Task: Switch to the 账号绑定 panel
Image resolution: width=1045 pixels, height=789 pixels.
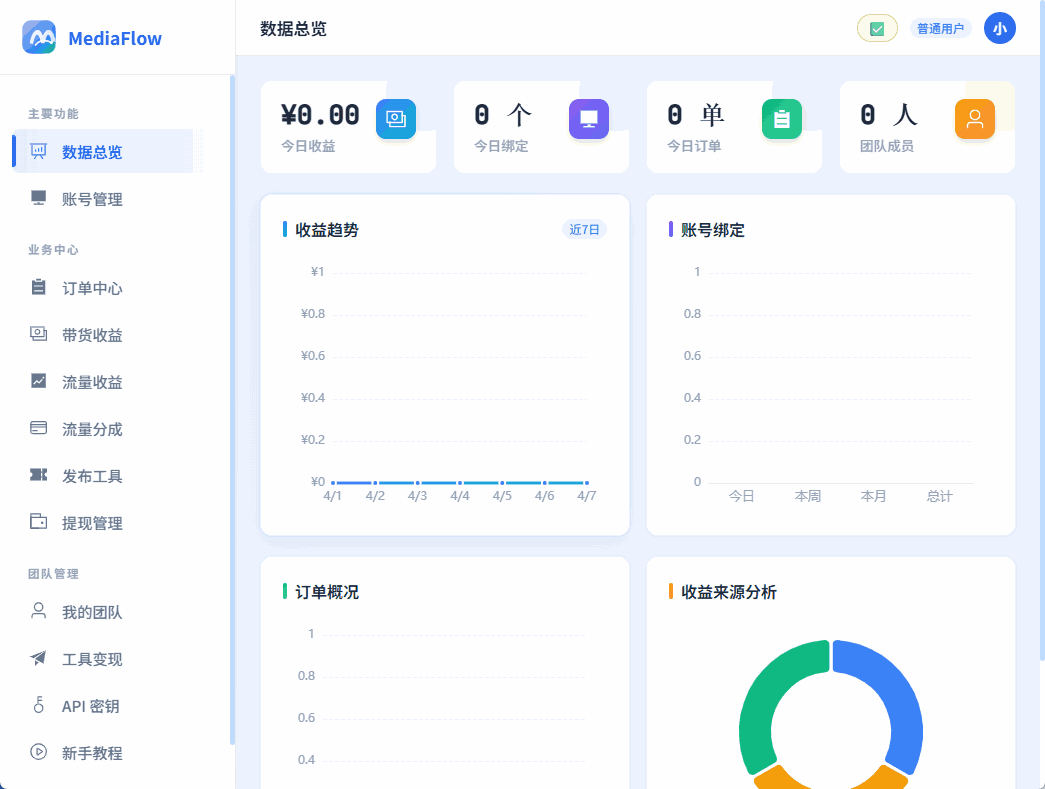Action: (711, 229)
